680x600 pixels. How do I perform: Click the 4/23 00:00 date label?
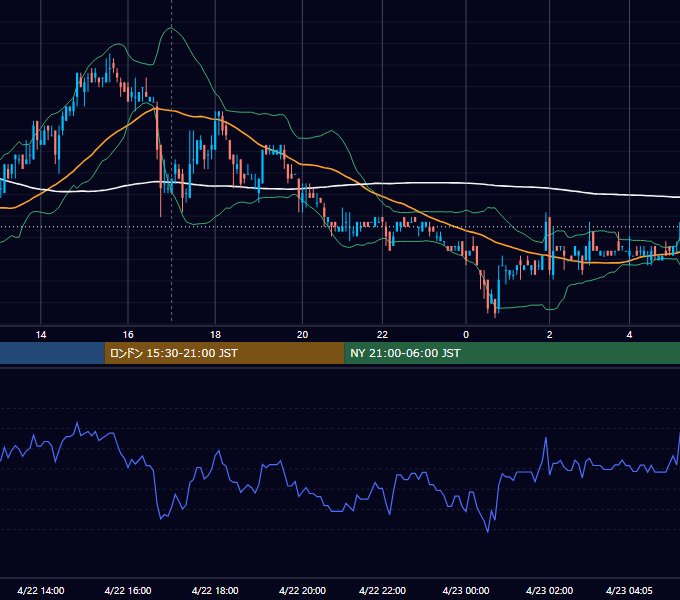click(x=466, y=590)
